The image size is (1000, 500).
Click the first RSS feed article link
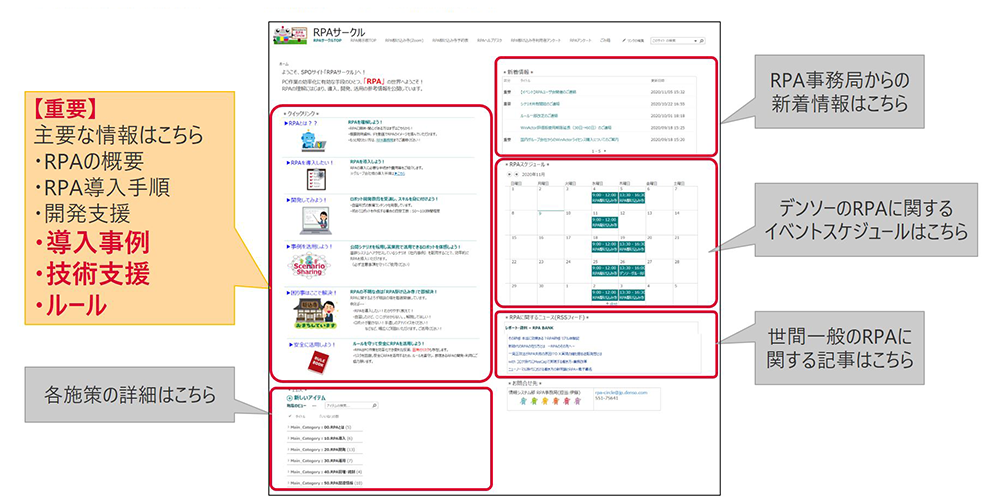click(544, 338)
